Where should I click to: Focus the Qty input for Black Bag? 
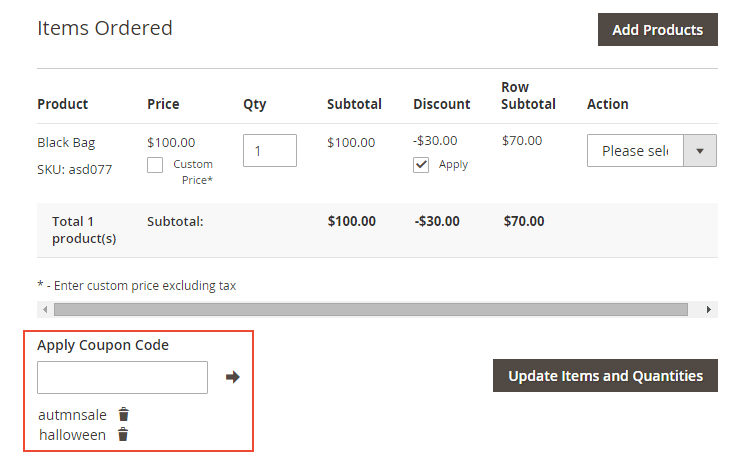point(270,151)
